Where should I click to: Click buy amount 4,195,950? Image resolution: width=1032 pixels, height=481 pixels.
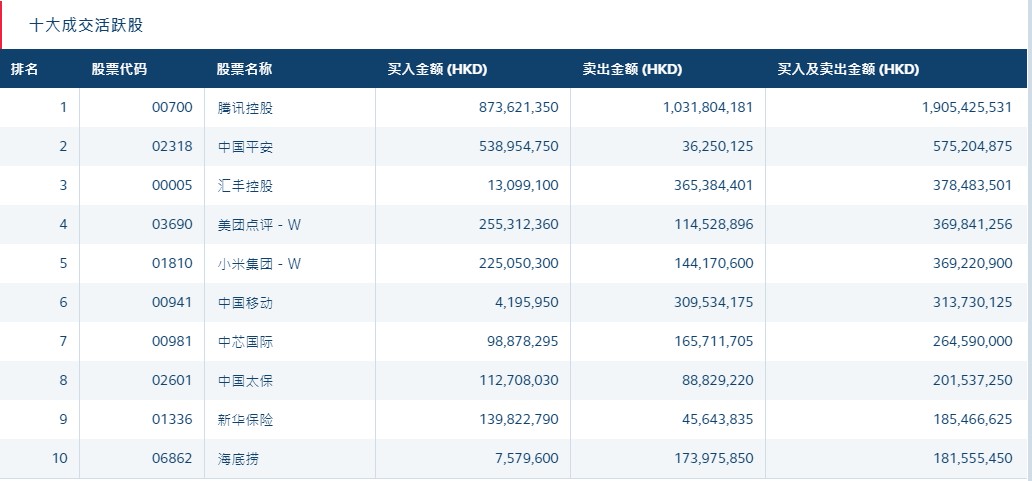(x=527, y=302)
